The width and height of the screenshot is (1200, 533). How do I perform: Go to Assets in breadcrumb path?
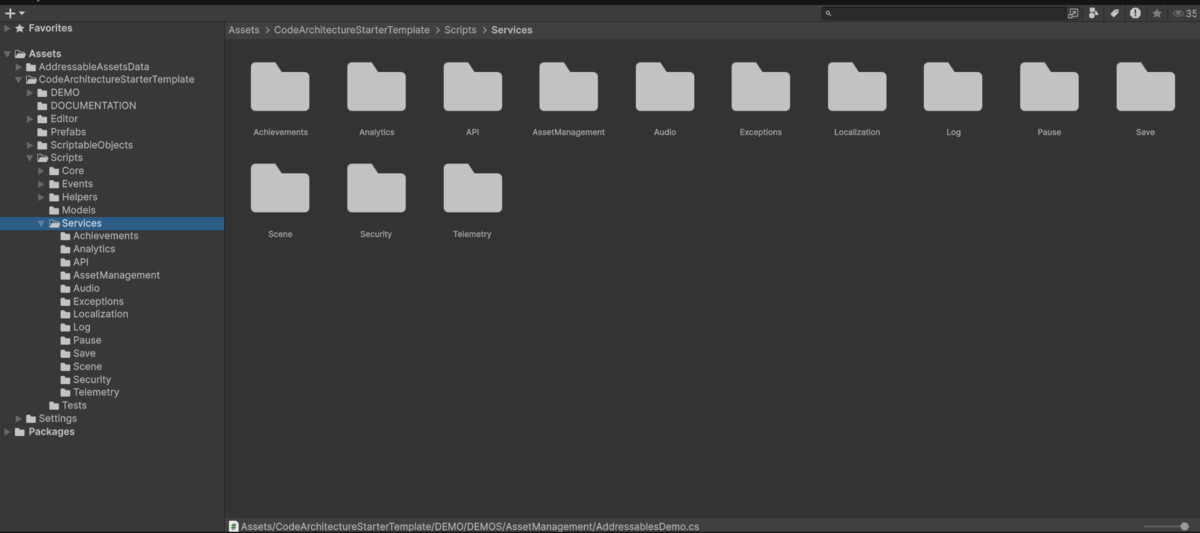click(244, 30)
